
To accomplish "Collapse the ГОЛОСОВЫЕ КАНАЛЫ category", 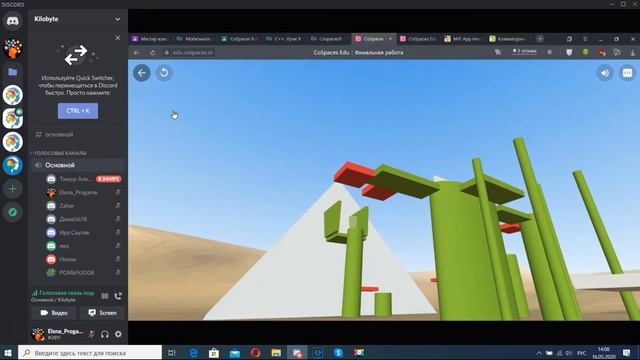I will [x=60, y=153].
